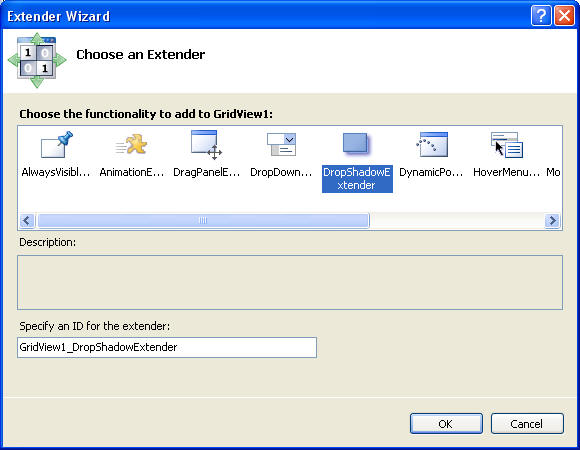Click the left scroll arrow

click(27, 221)
